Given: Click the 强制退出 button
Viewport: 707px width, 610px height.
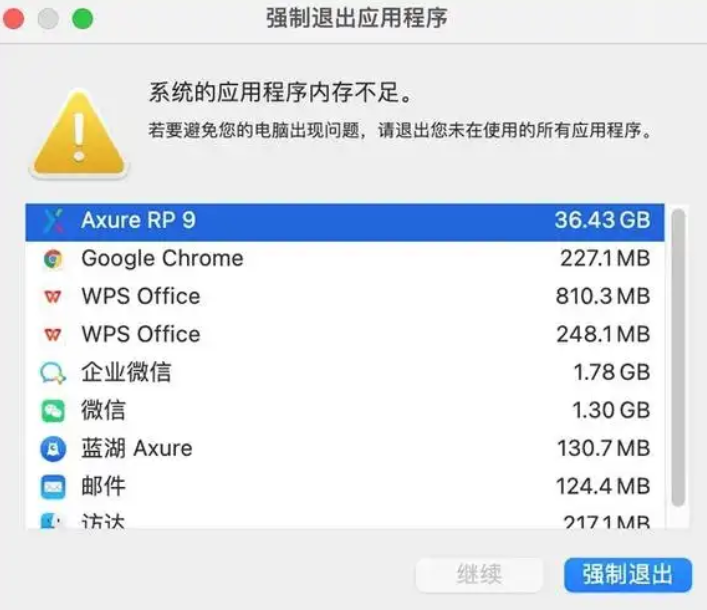Looking at the screenshot, I should coord(628,575).
